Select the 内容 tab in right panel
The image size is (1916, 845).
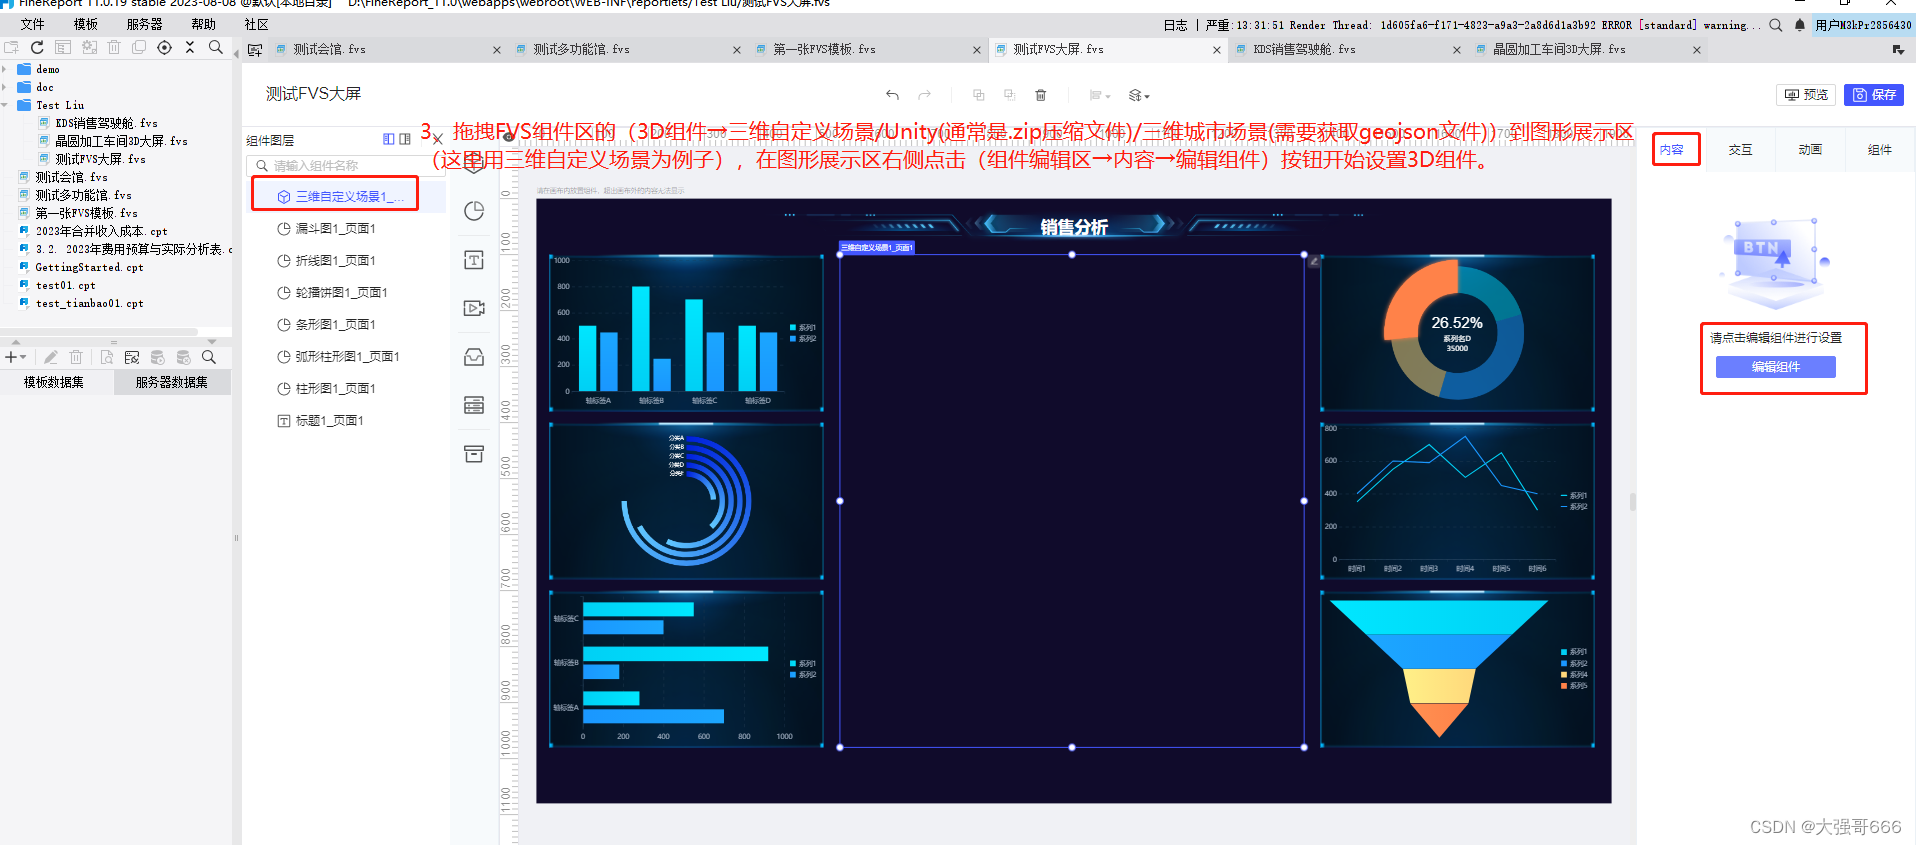[x=1672, y=150]
